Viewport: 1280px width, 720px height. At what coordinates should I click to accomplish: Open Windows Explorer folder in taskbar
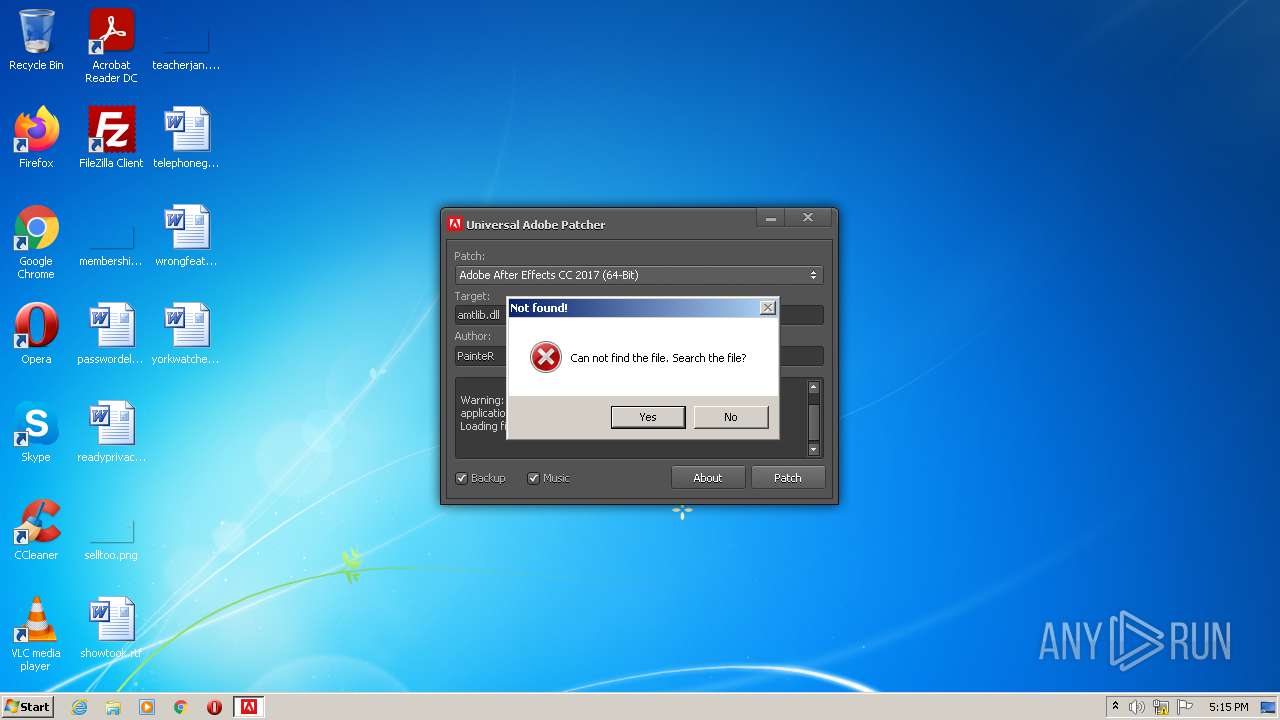pos(113,707)
